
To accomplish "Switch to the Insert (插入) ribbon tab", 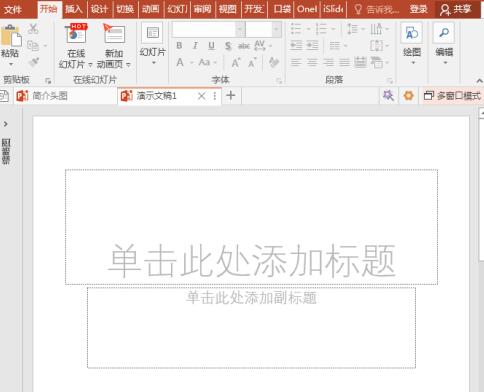I will coord(74,9).
